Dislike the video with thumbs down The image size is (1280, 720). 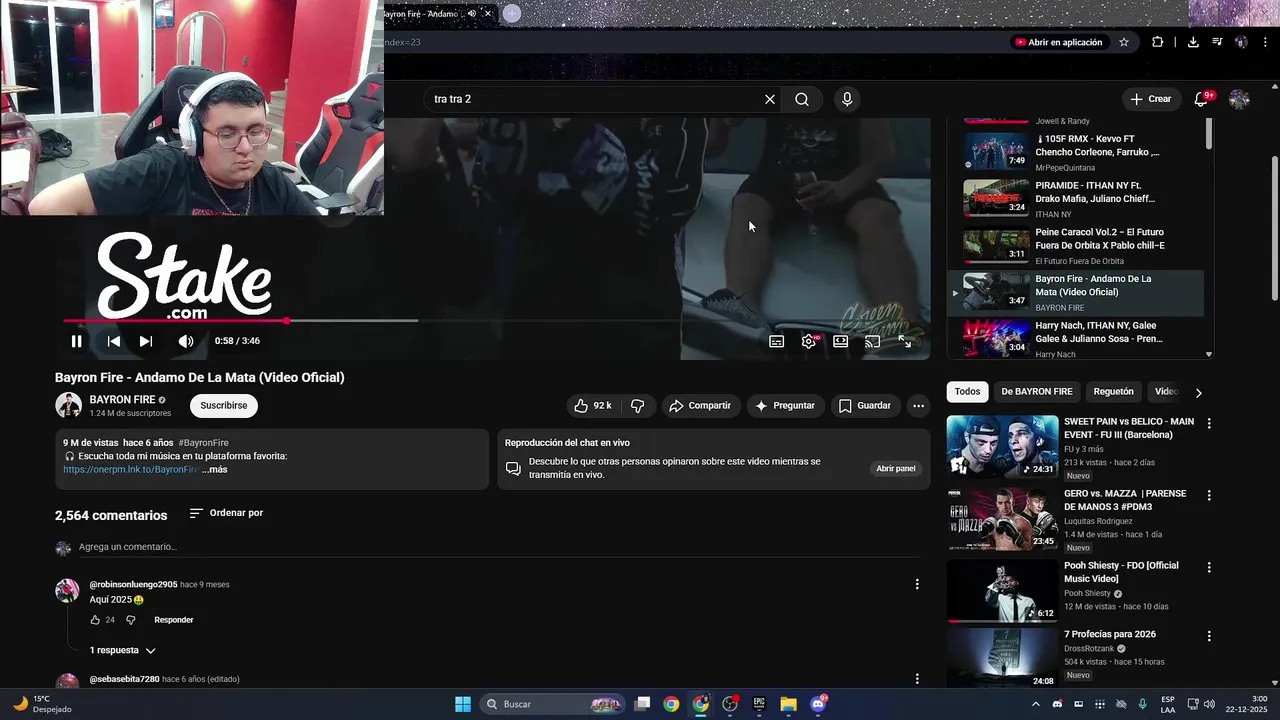(x=637, y=405)
